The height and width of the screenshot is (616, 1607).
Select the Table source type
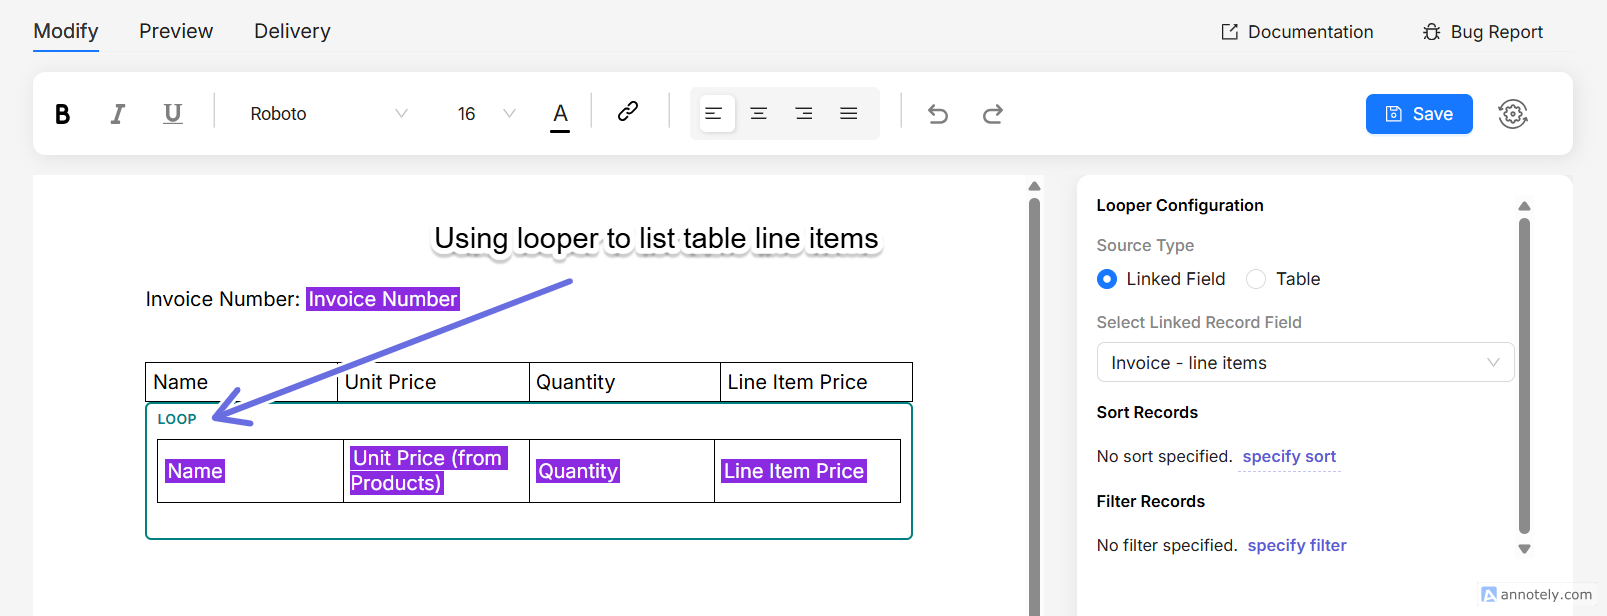(x=1283, y=279)
